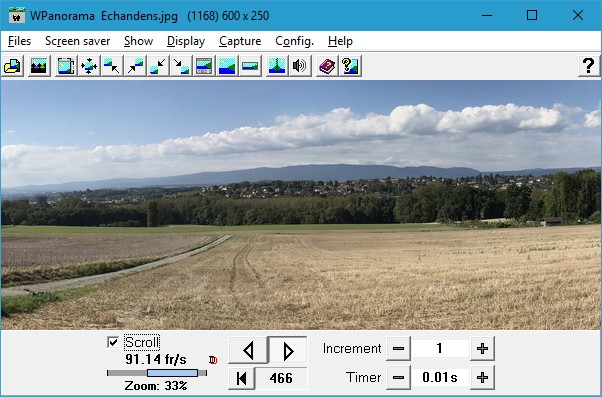Click the small red icon beside frame rate

click(x=213, y=360)
